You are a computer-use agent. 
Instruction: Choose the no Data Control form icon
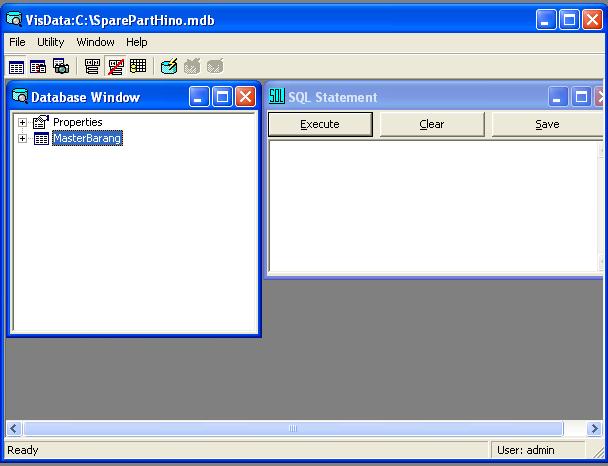(116, 67)
